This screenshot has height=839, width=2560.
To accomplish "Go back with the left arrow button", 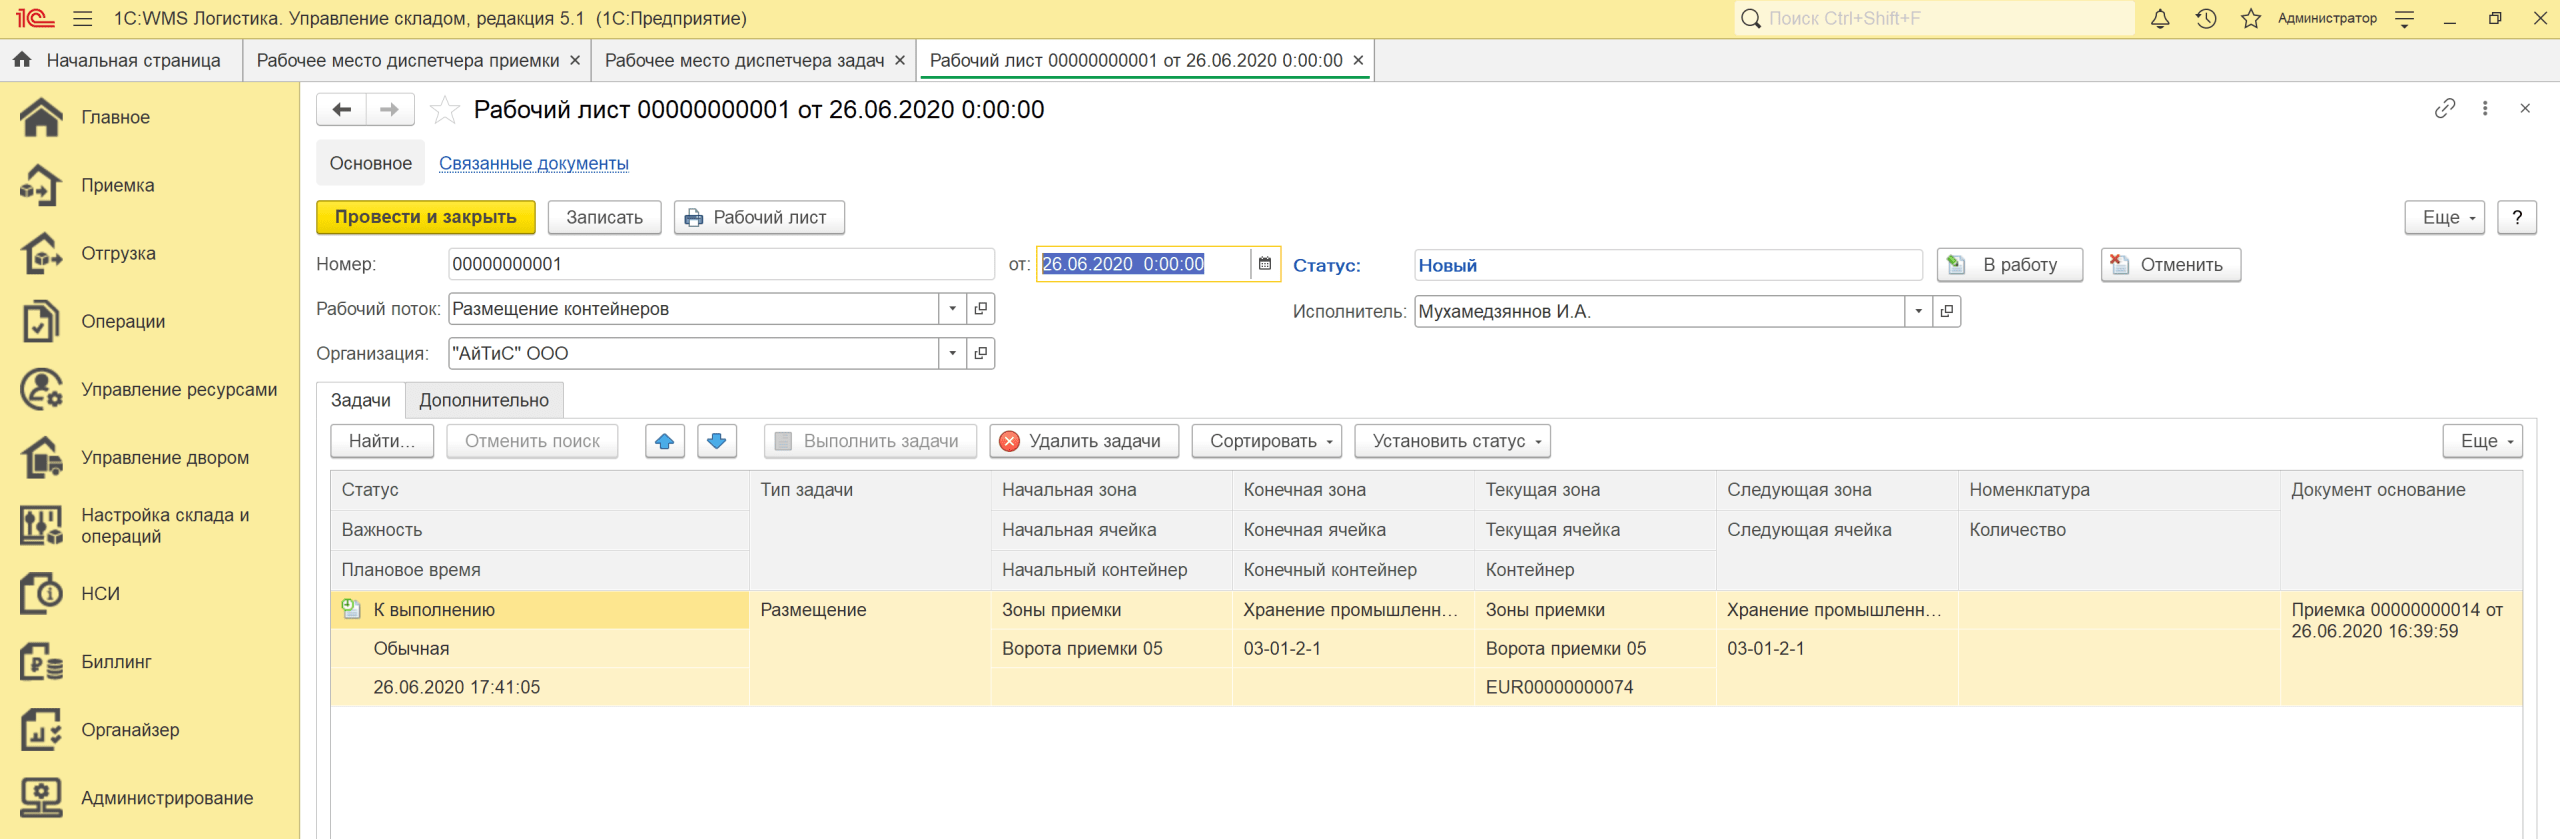I will point(342,110).
